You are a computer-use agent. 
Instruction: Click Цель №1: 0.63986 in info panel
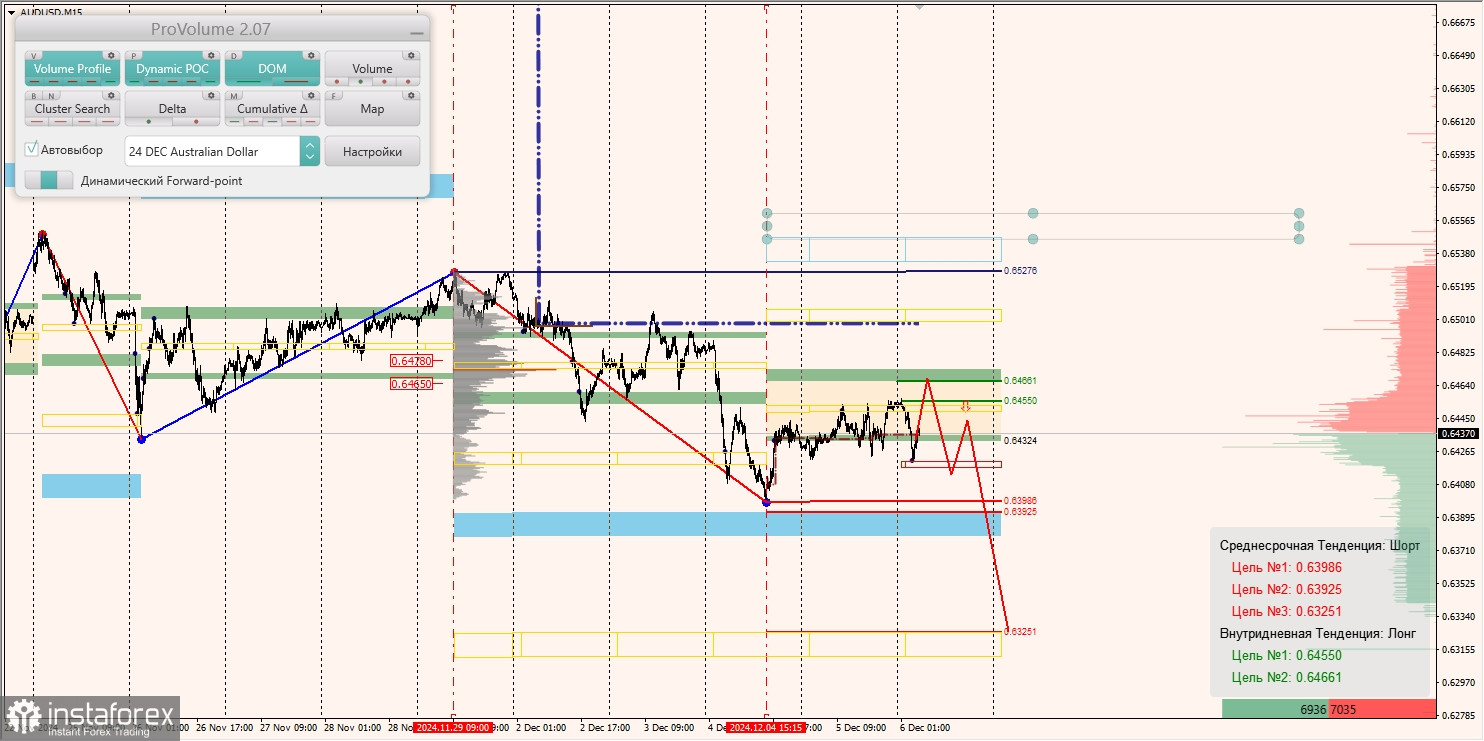pyautogui.click(x=1286, y=567)
